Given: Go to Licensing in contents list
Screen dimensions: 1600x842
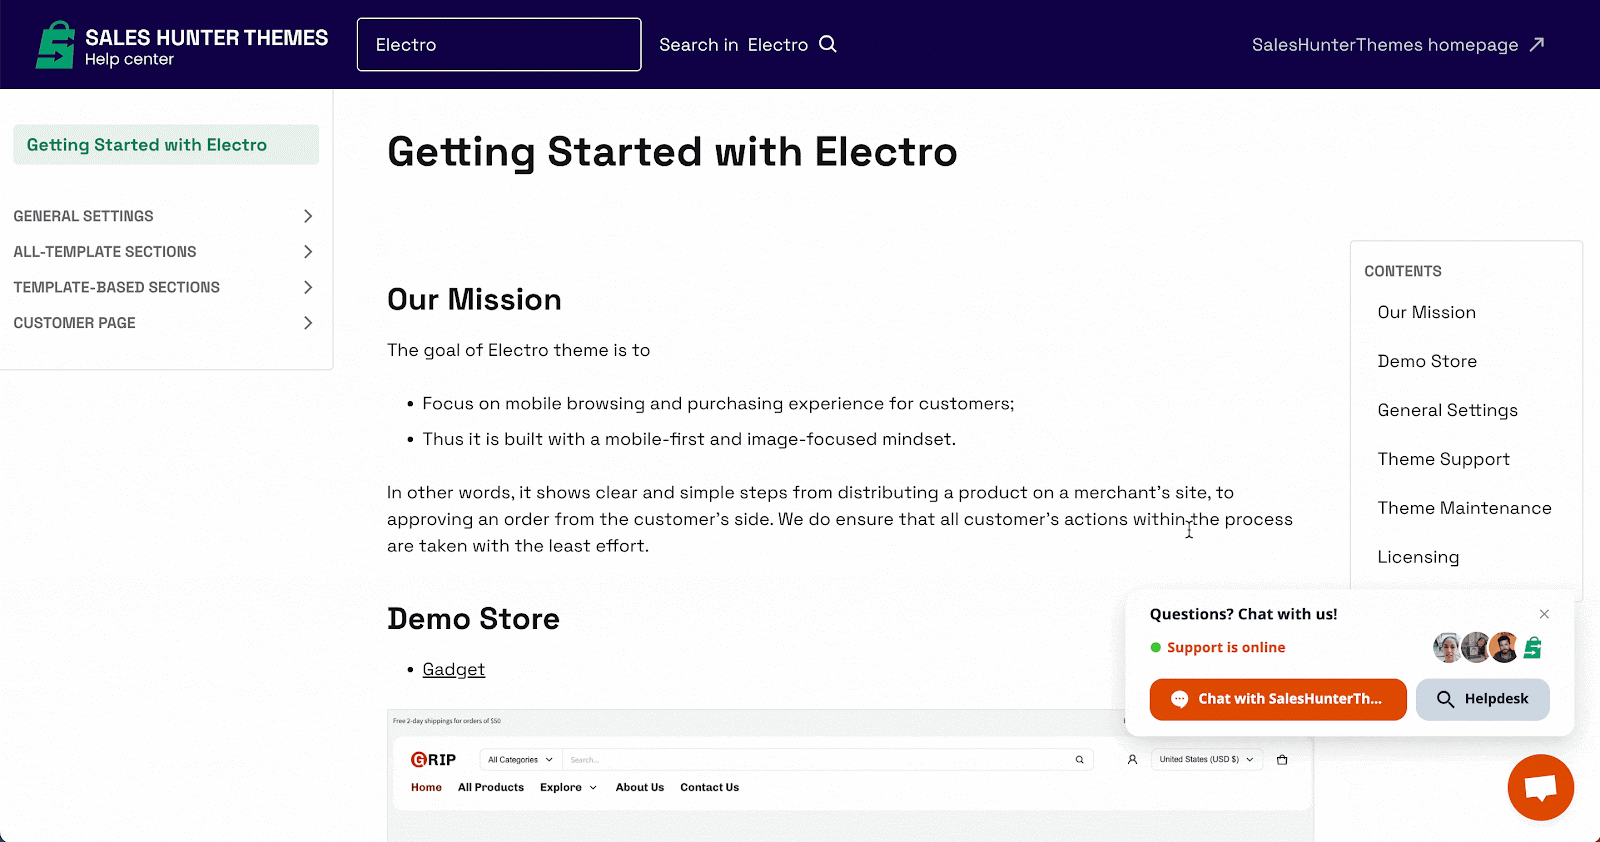Looking at the screenshot, I should click(x=1418, y=557).
